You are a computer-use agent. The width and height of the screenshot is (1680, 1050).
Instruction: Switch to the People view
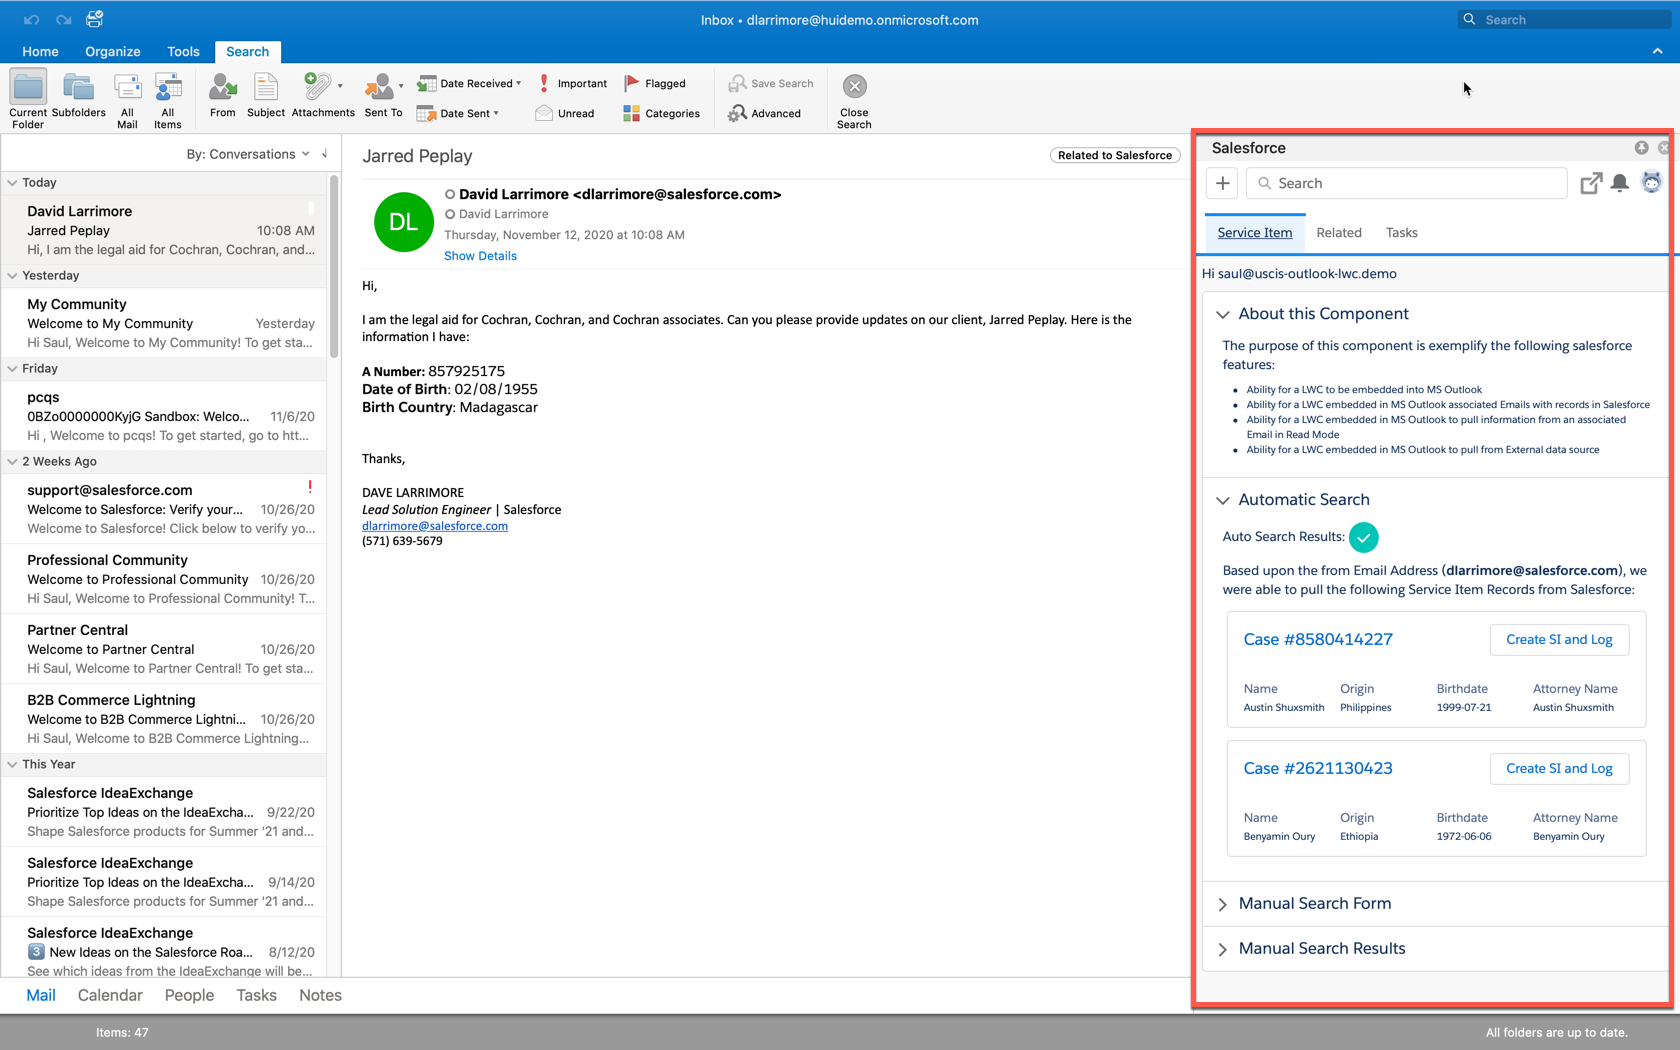pyautogui.click(x=189, y=995)
